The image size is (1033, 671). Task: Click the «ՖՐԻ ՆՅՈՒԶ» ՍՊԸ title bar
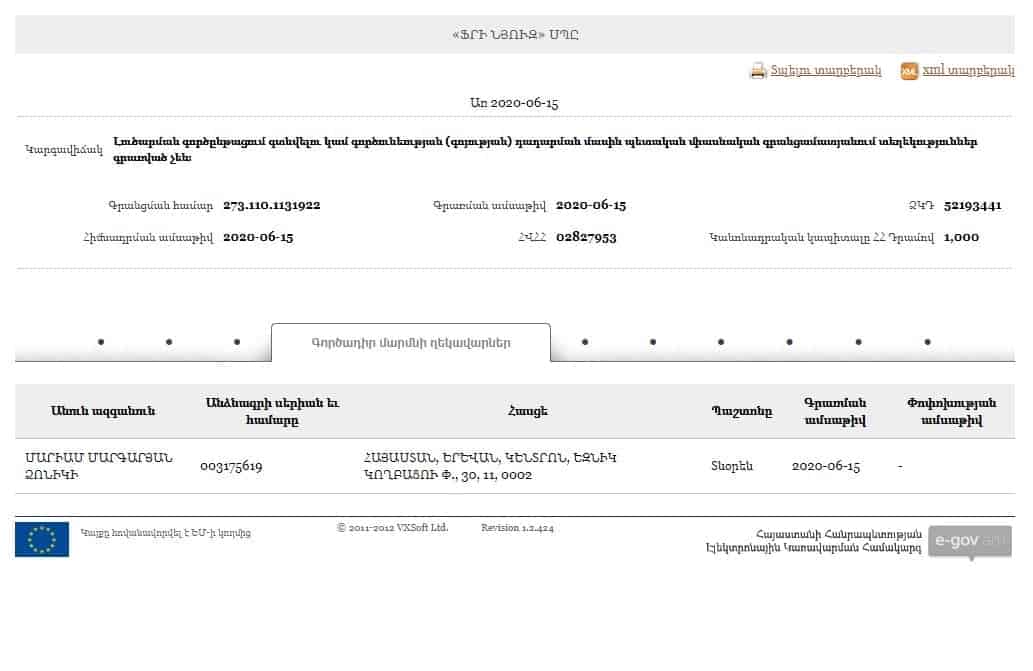pyautogui.click(x=515, y=34)
